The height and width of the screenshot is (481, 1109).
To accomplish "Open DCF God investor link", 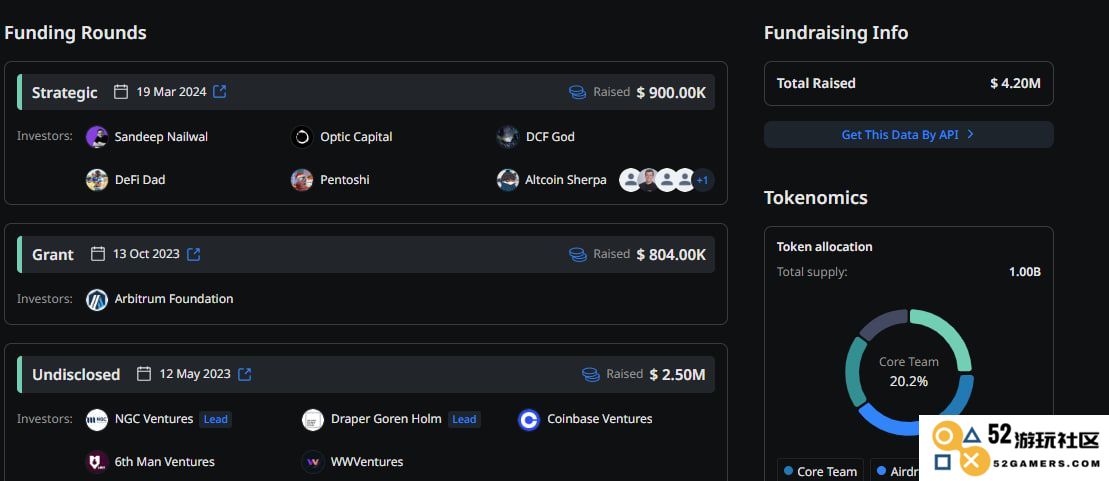I will pyautogui.click(x=550, y=137).
